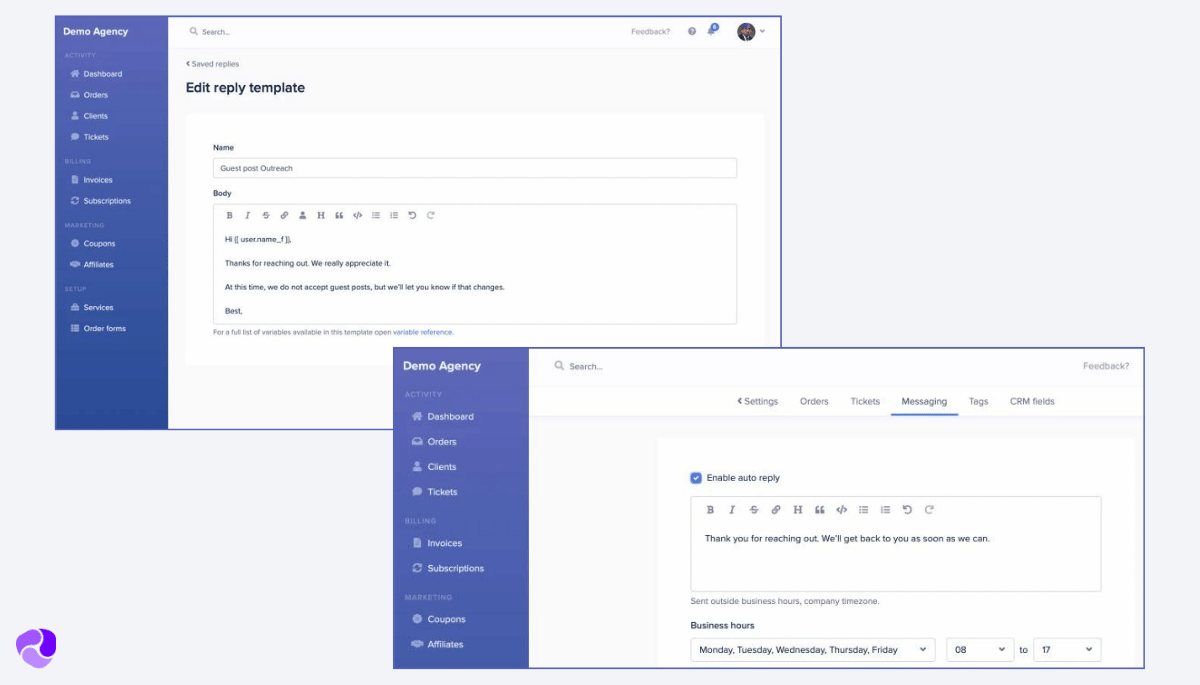This screenshot has width=1200, height=685.
Task: Create numbered list in reply template body editor
Action: point(394,215)
